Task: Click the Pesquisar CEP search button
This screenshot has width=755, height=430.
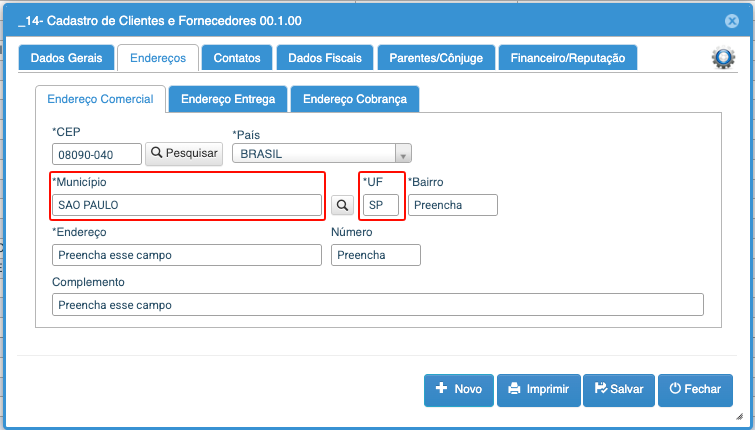Action: [184, 153]
